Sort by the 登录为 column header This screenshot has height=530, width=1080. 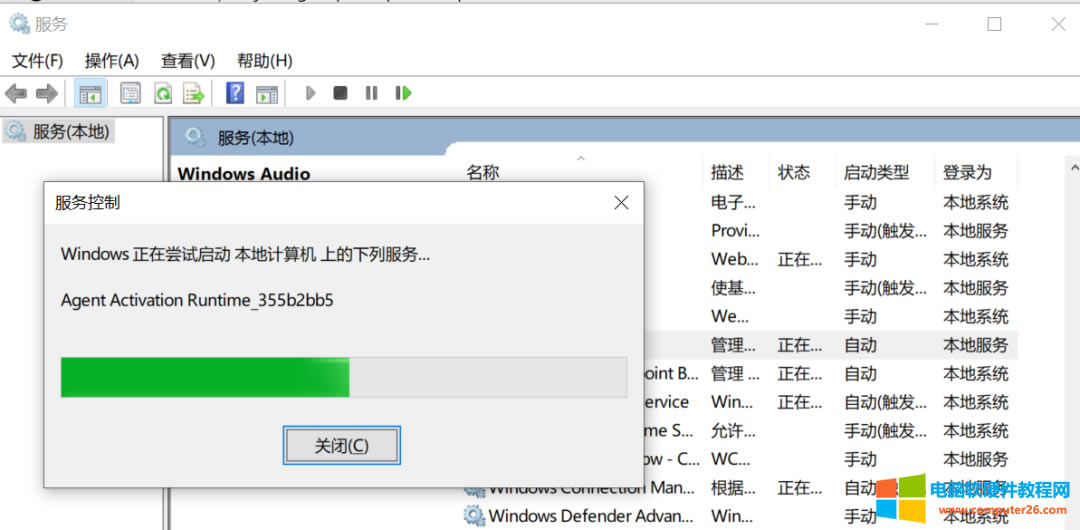(x=967, y=172)
